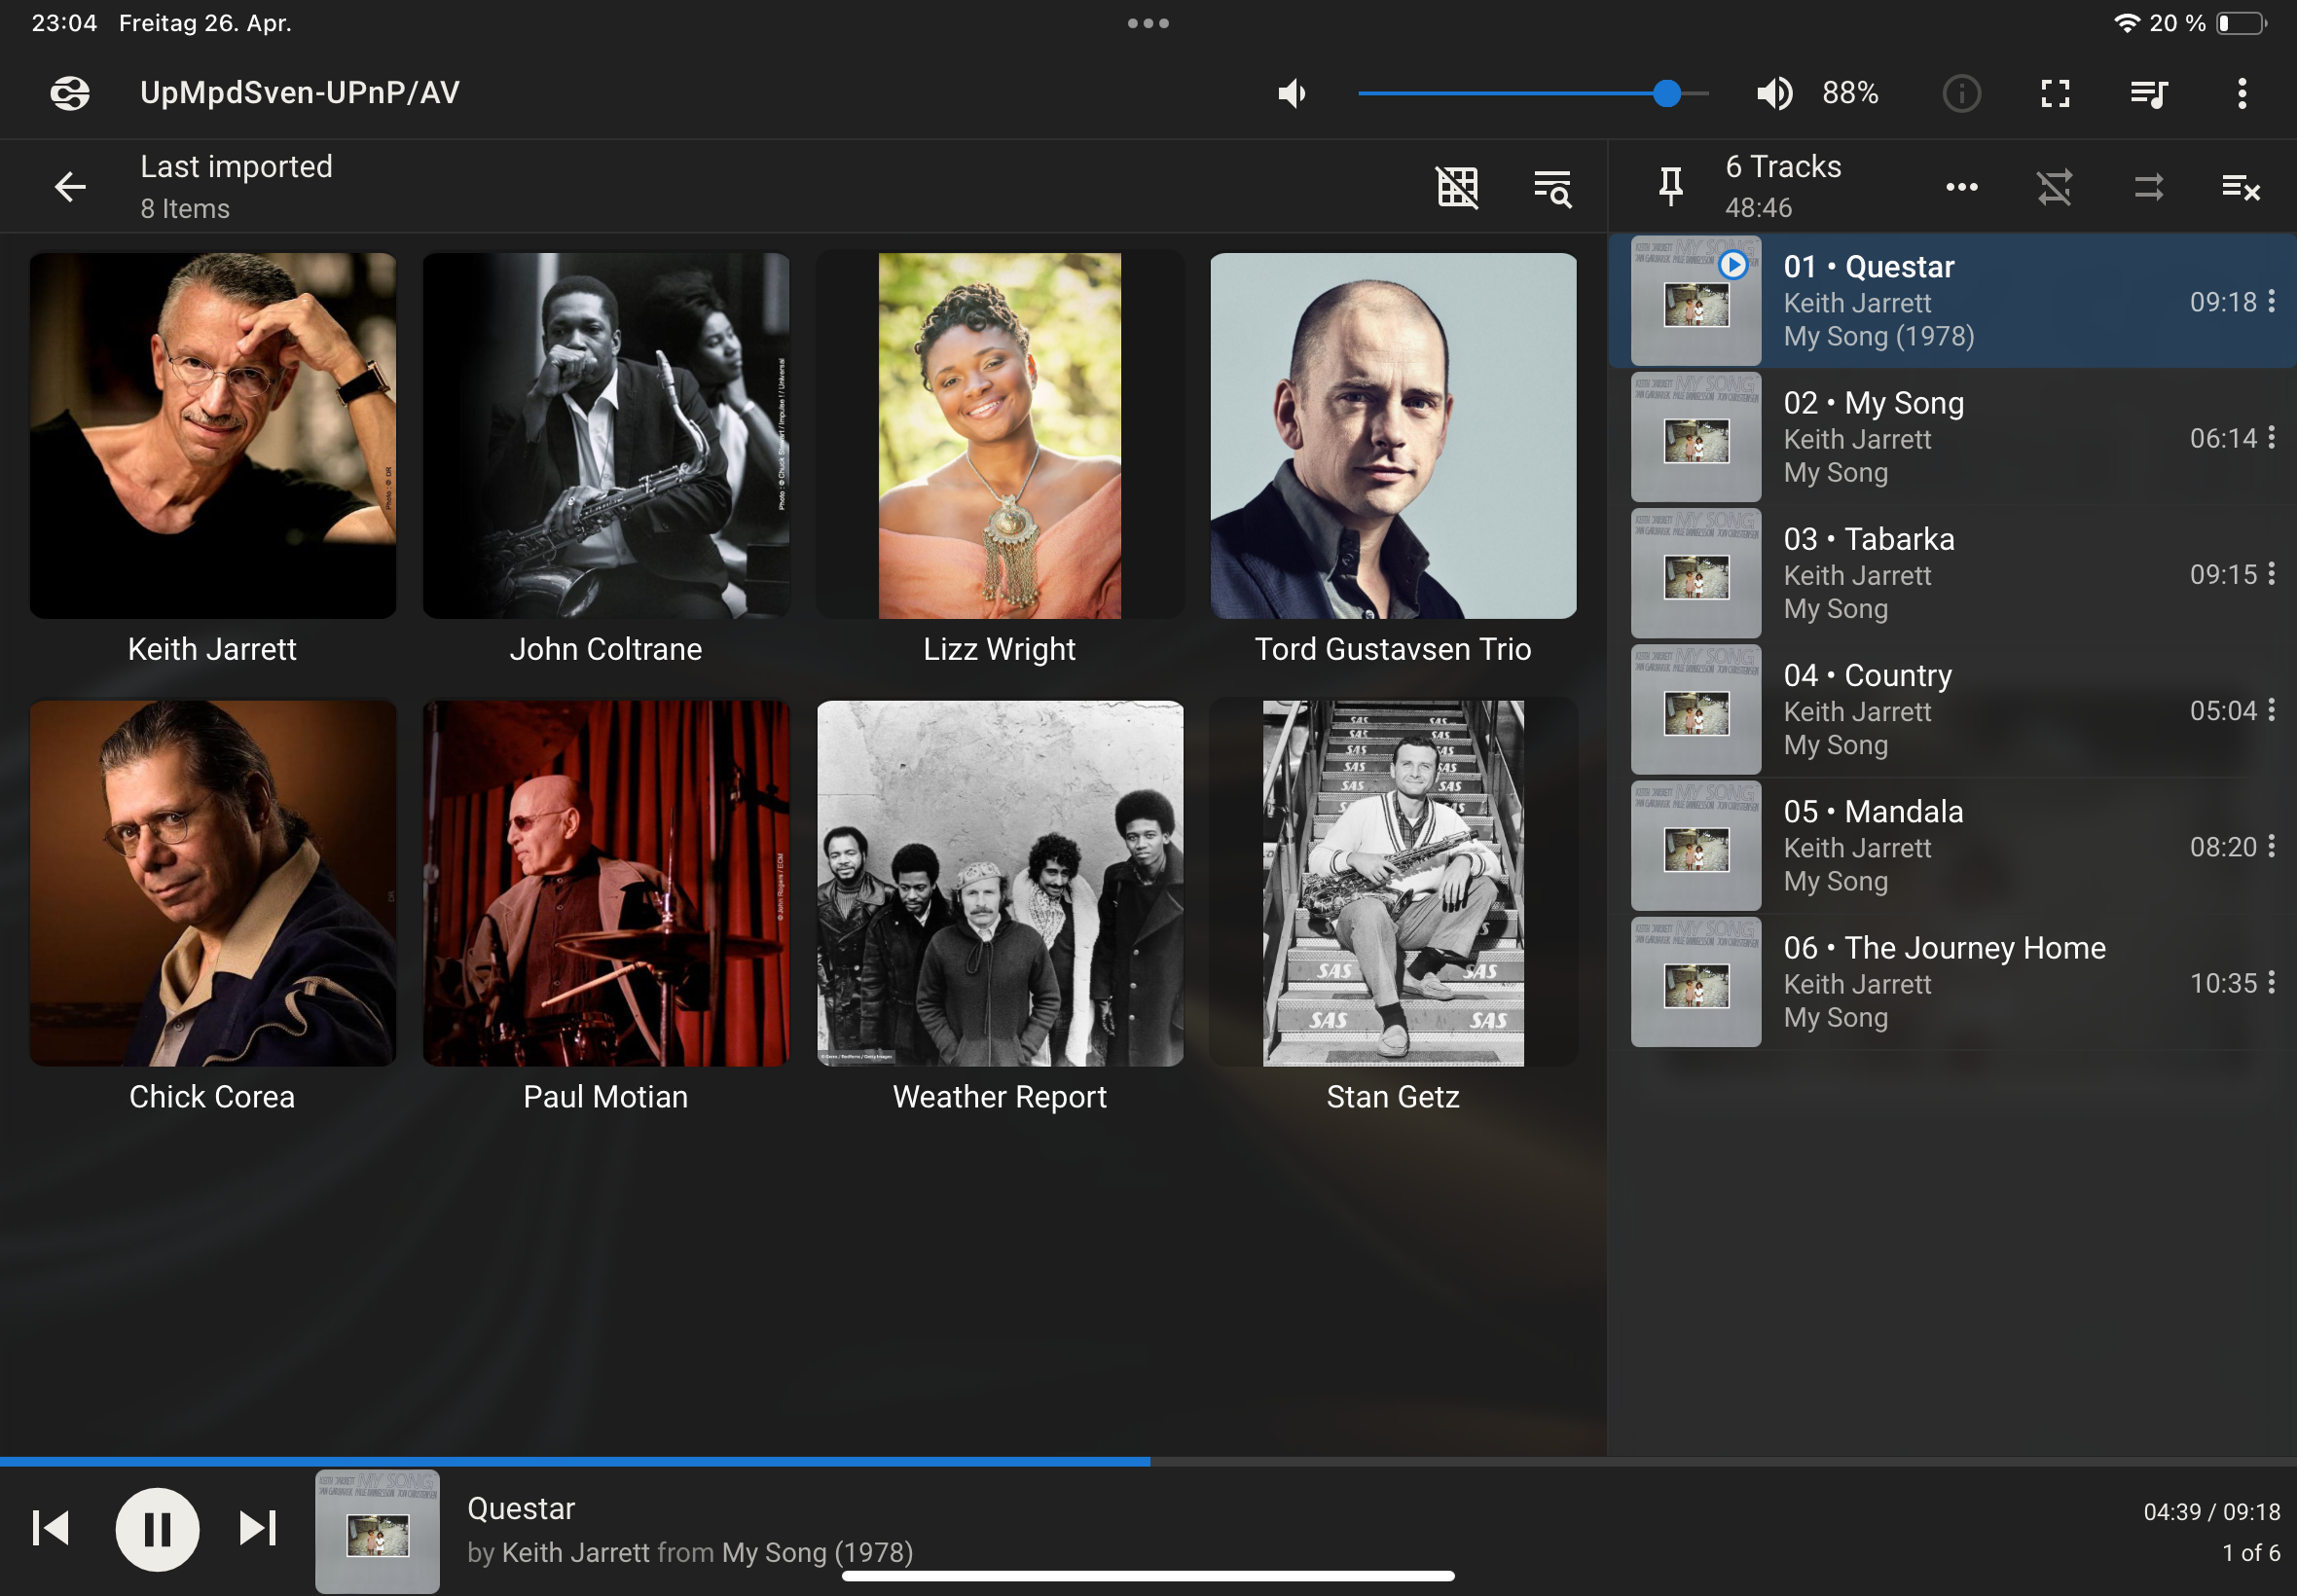Click the volume slider handle
2297x1596 pixels.
coord(1666,93)
